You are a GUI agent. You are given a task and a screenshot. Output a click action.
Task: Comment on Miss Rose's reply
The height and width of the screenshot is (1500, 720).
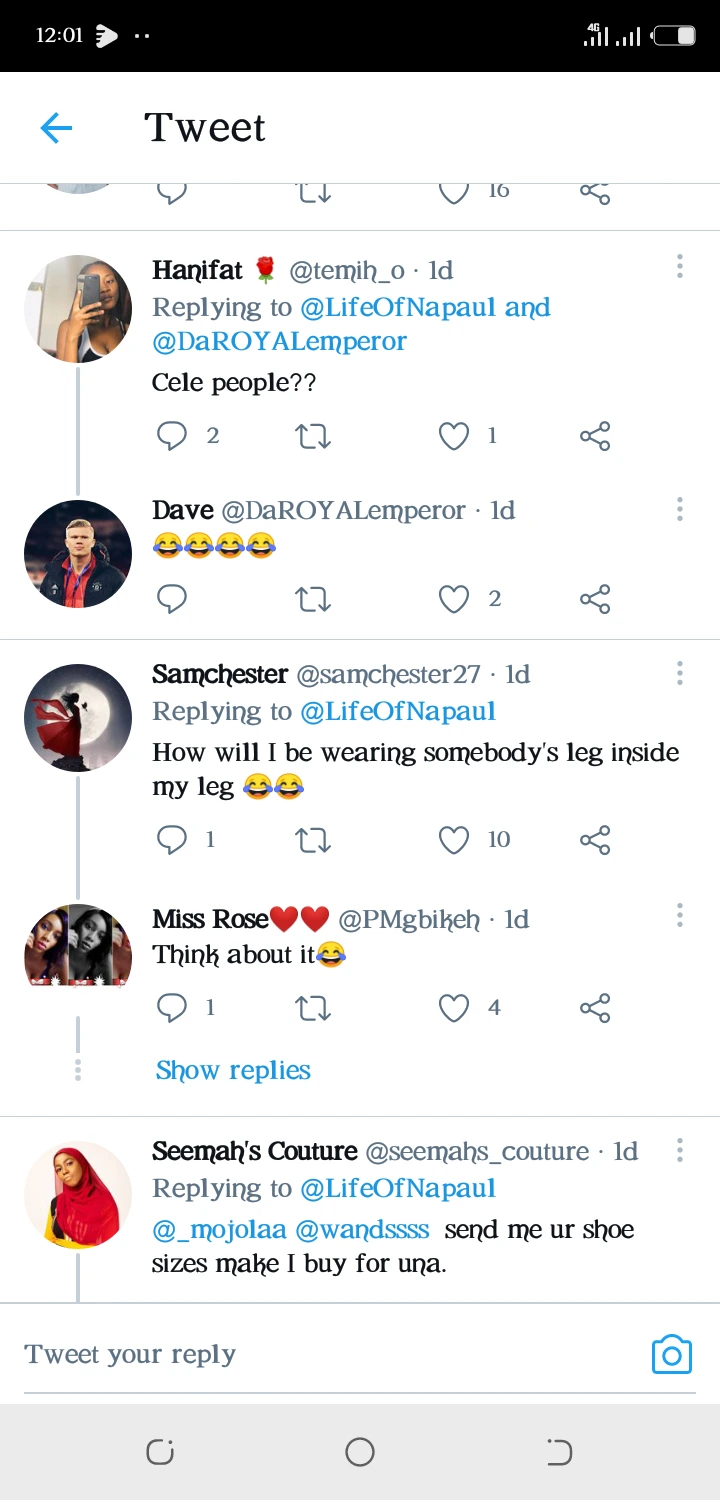pos(172,1008)
